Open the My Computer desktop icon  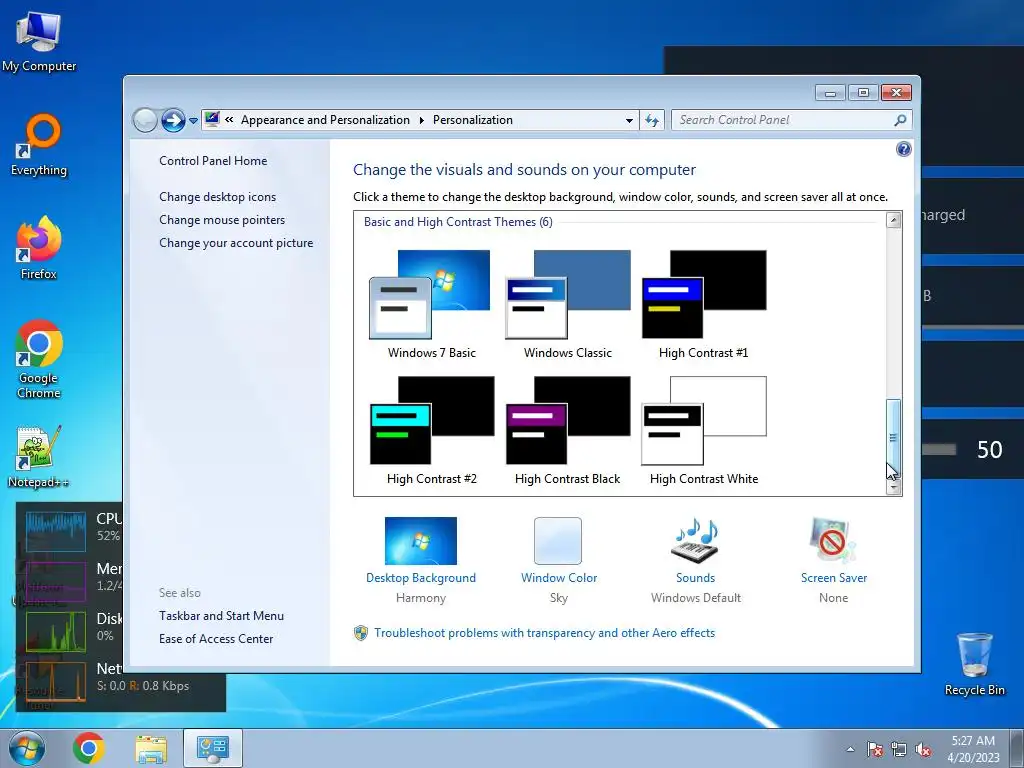(39, 40)
